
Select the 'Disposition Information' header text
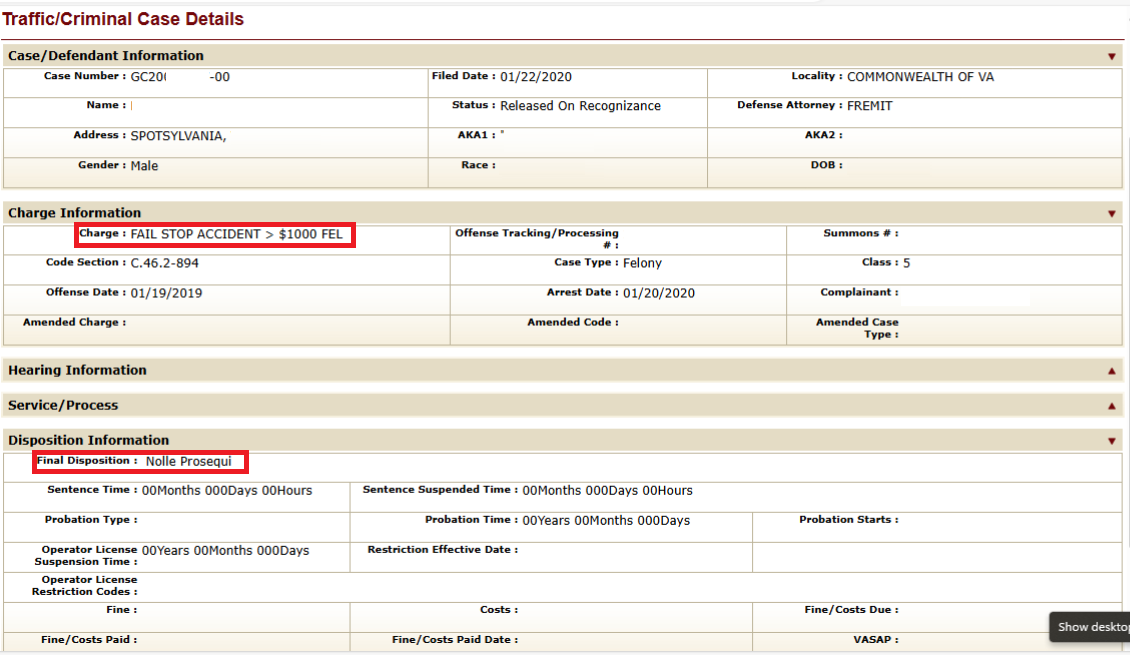pyautogui.click(x=89, y=440)
